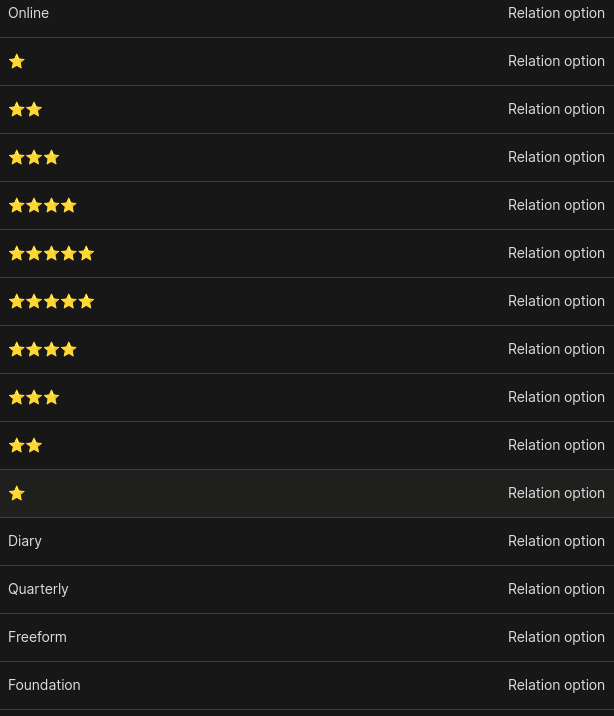
Task: Select the two-star option nearest the Online row
Action: [x=307, y=109]
